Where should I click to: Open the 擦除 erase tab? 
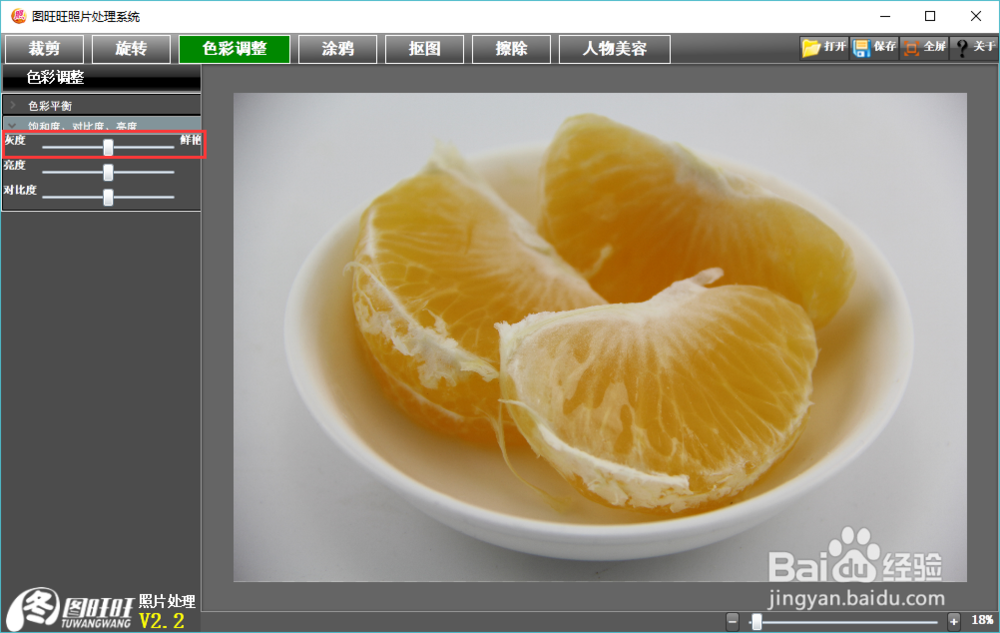(511, 49)
